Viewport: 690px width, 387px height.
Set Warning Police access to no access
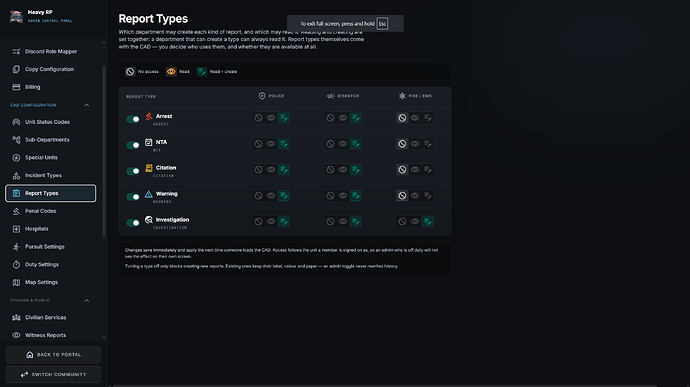(258, 195)
